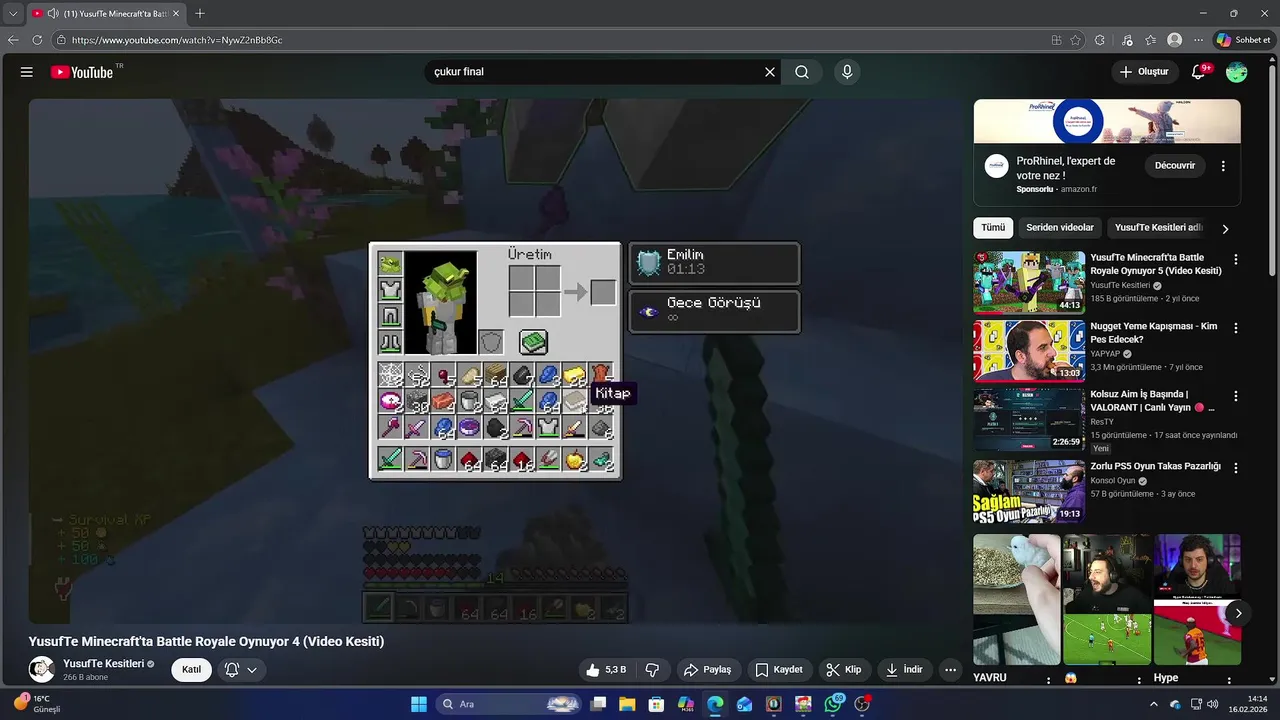The width and height of the screenshot is (1280, 720).
Task: Add this page to favorites star
Action: (1076, 40)
